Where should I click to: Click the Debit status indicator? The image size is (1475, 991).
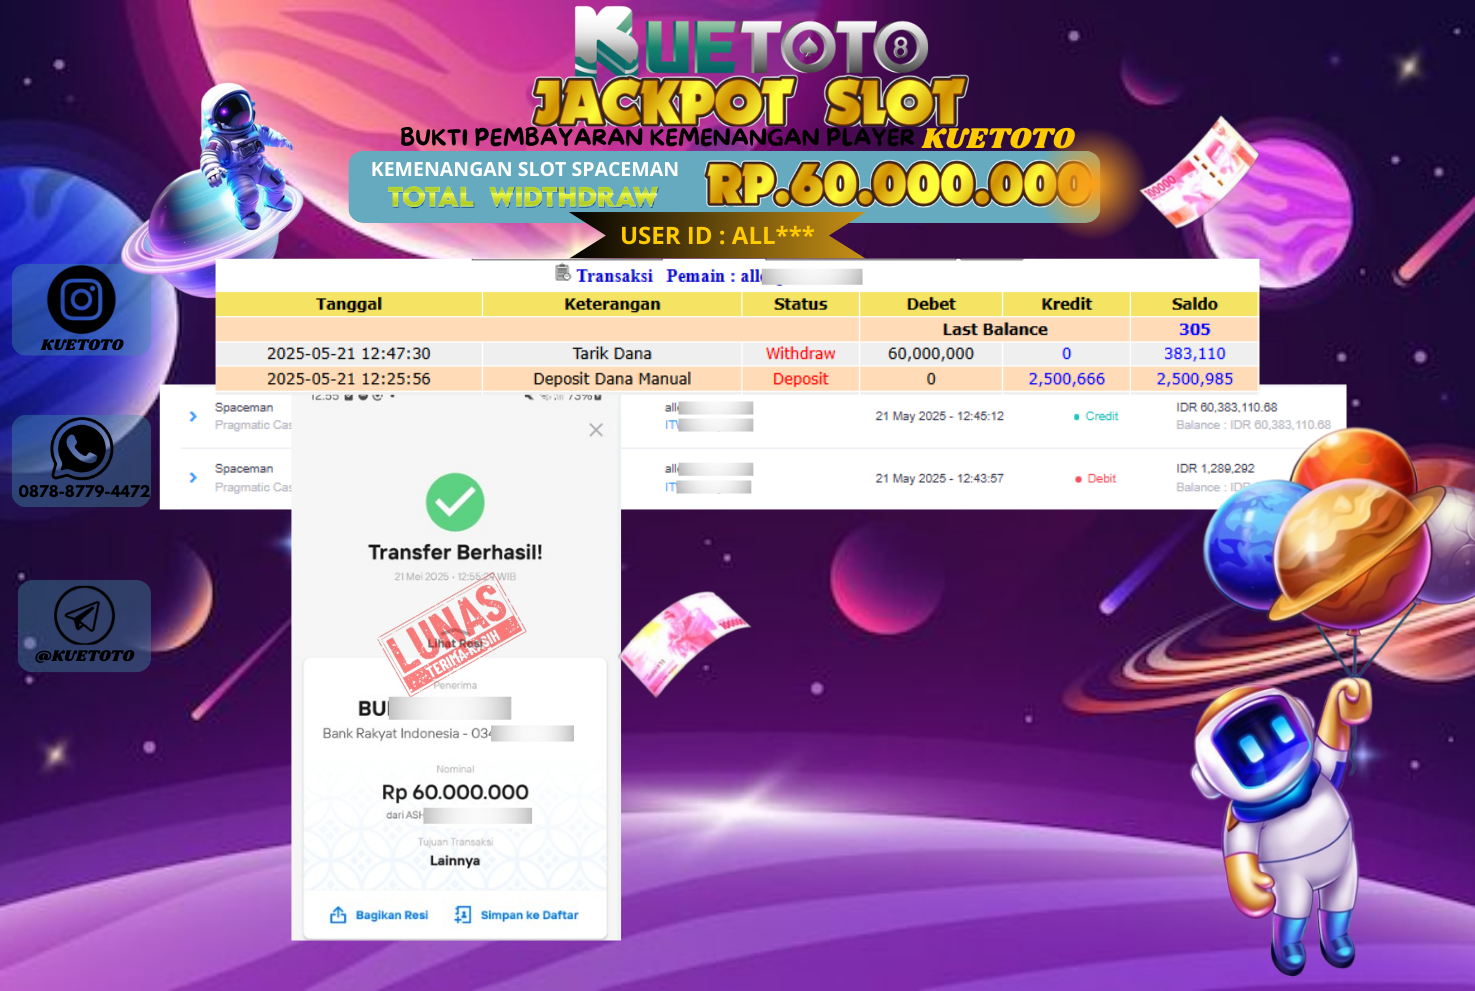tap(1096, 479)
